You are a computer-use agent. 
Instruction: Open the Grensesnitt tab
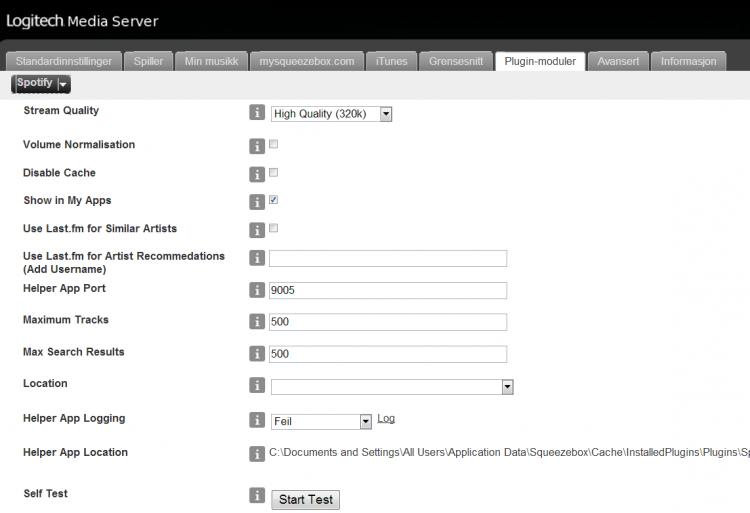coord(456,61)
